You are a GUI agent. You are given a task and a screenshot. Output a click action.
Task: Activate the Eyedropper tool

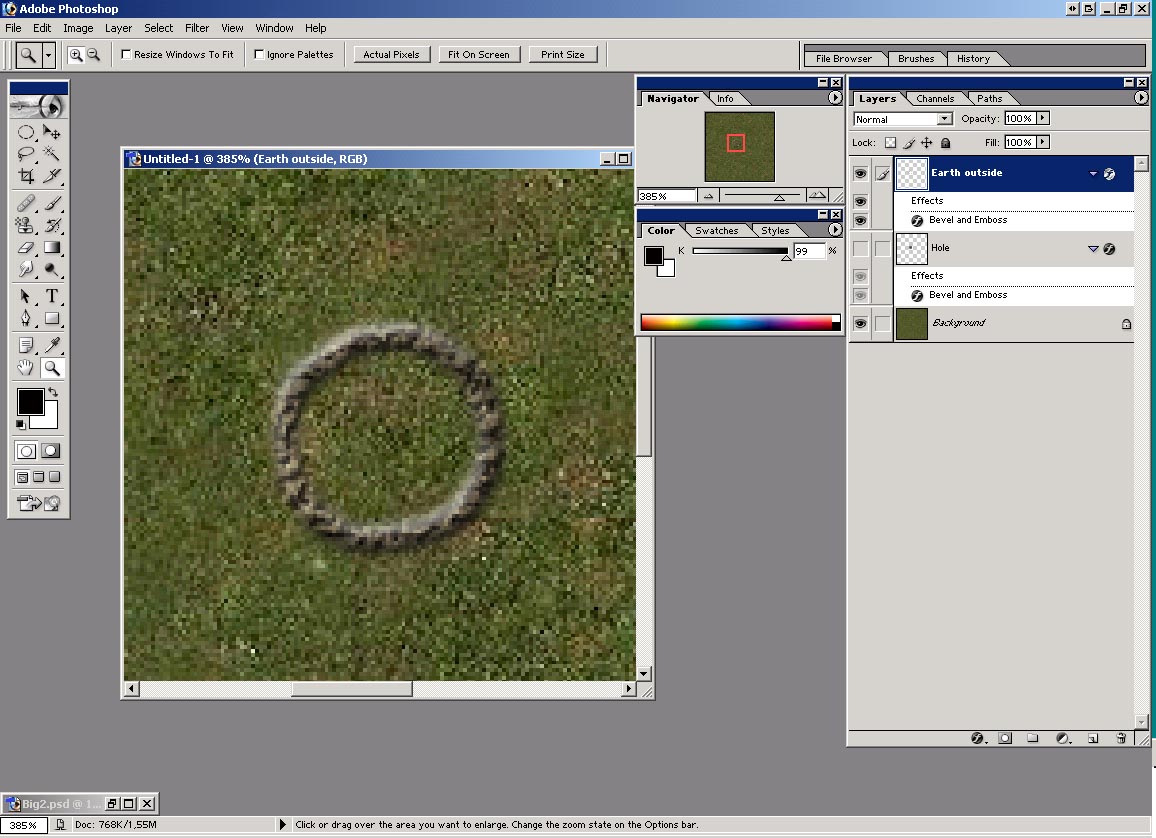pyautogui.click(x=52, y=345)
